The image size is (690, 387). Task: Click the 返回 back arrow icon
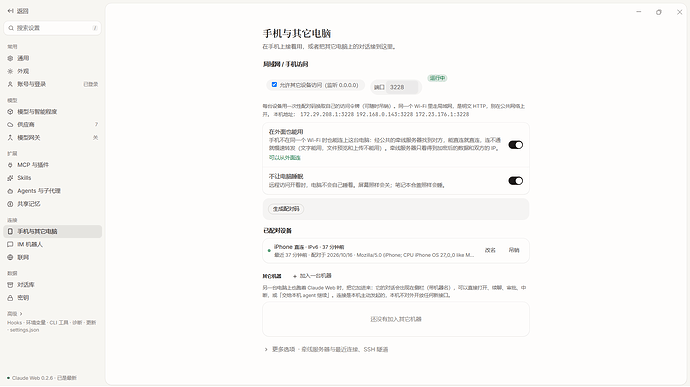pyautogui.click(x=10, y=11)
